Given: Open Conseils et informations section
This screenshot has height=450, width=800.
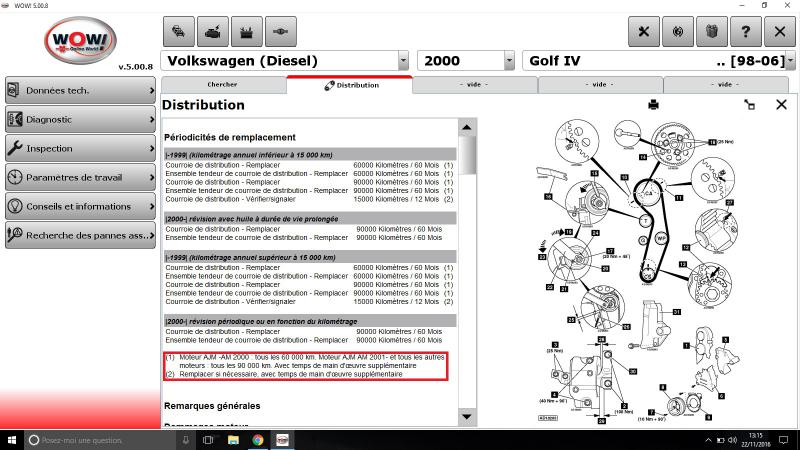Looking at the screenshot, I should (81, 206).
